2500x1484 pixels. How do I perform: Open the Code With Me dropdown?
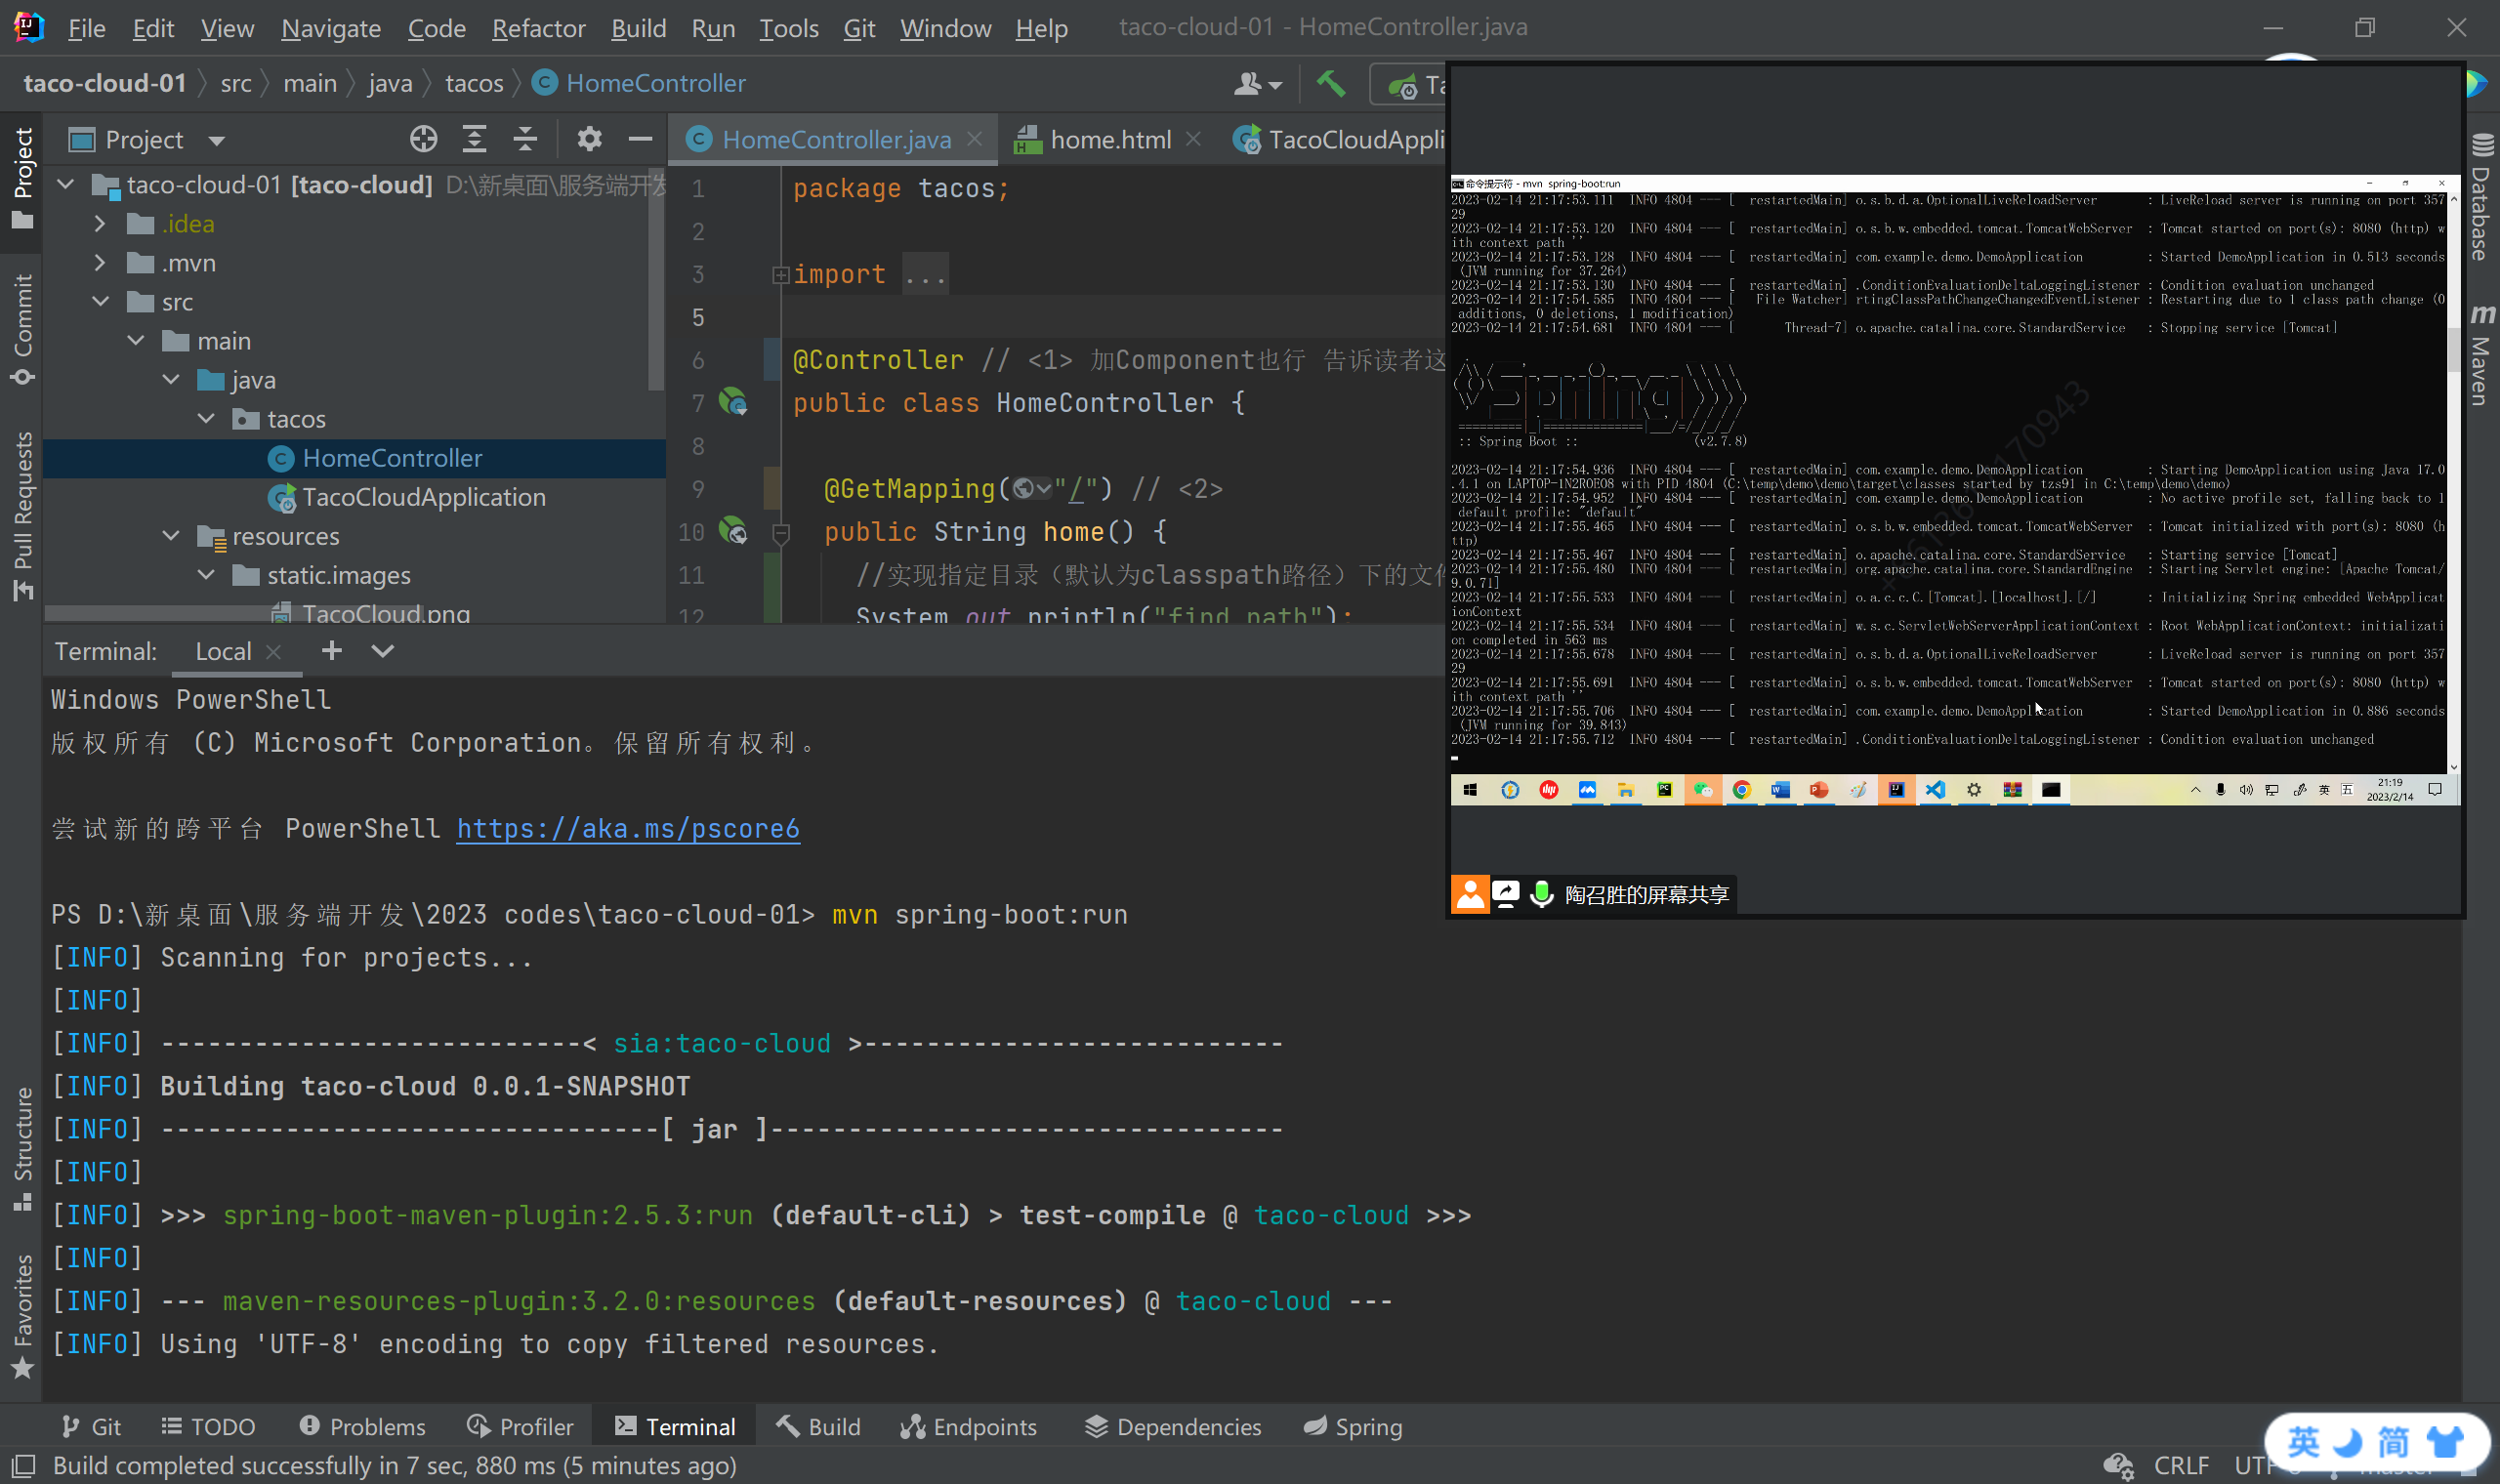1257,84
